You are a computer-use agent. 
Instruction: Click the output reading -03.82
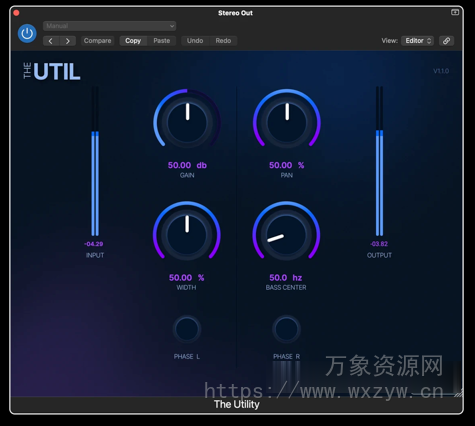pos(379,244)
